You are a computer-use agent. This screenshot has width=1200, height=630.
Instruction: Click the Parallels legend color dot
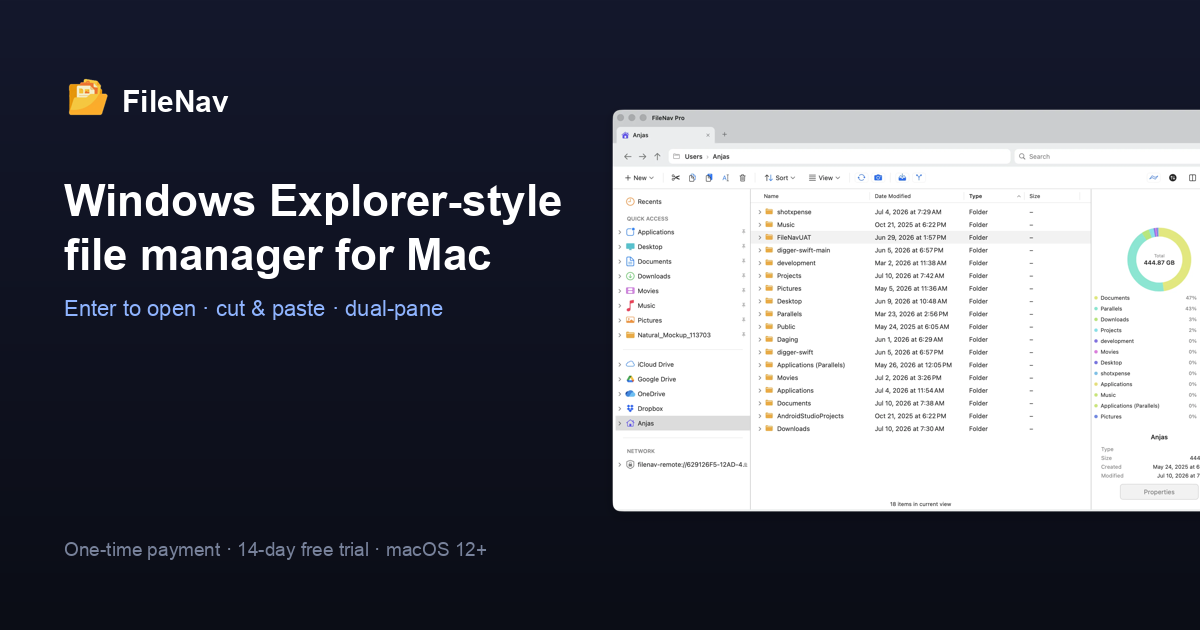coord(1096,309)
